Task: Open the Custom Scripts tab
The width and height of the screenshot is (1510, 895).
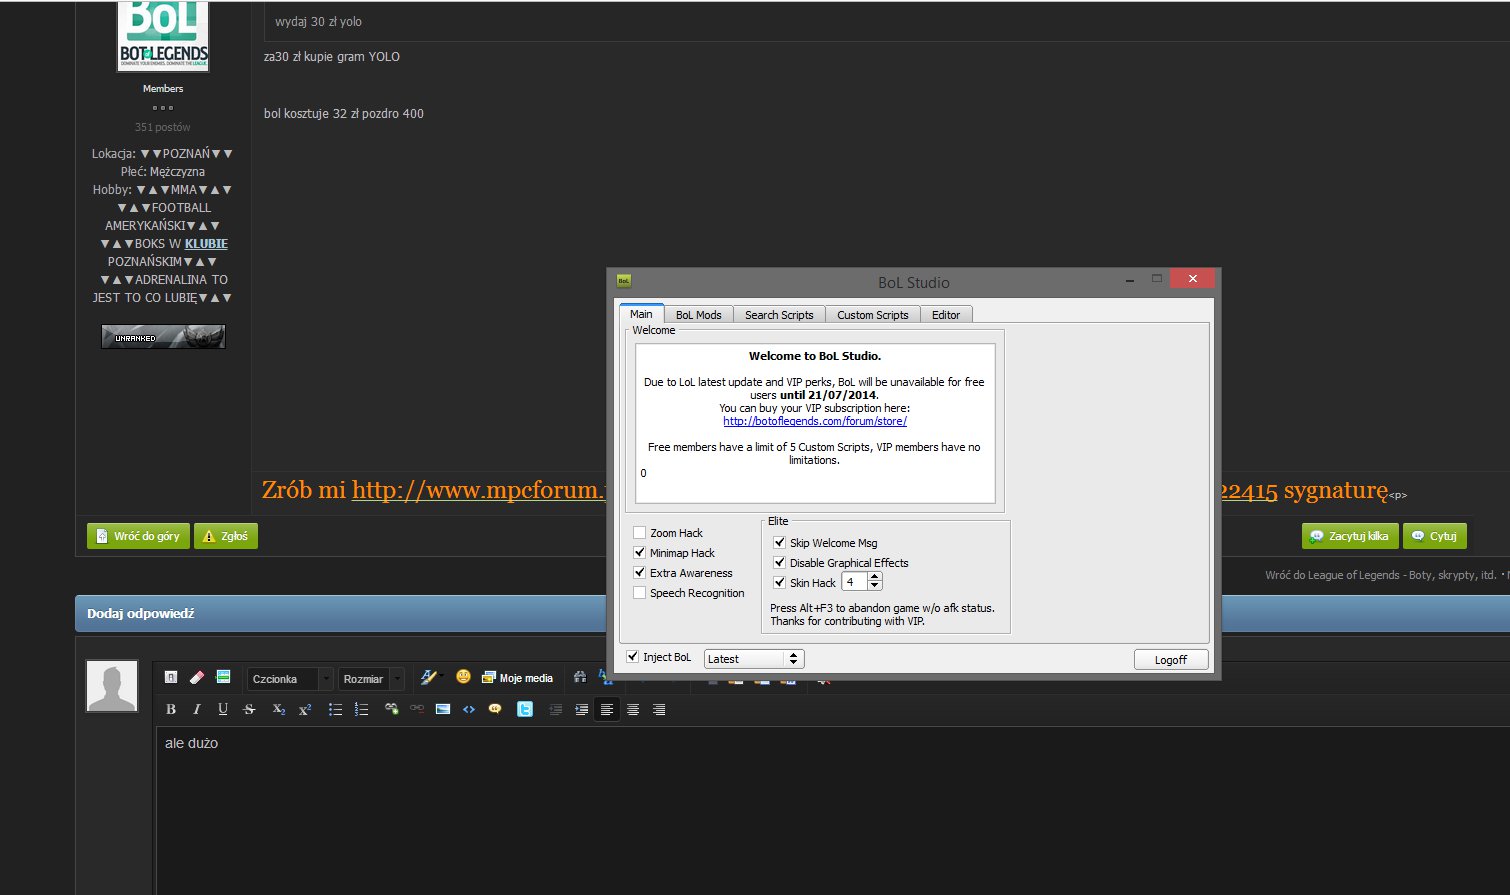Action: point(873,315)
